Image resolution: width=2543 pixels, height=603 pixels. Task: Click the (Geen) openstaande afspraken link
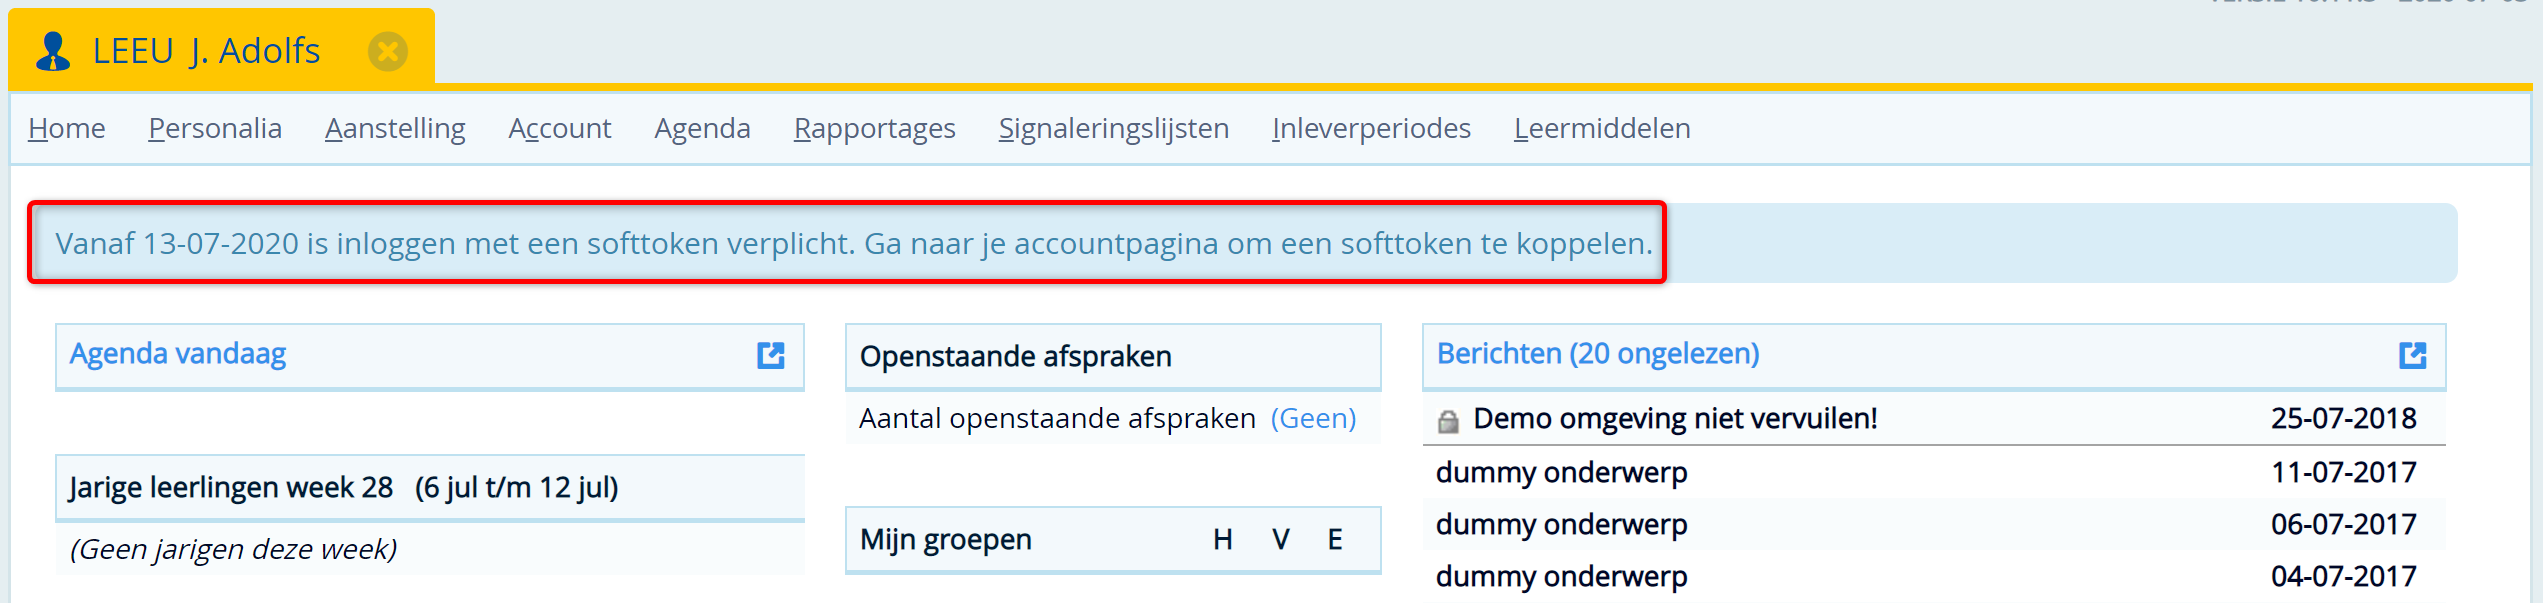click(x=1313, y=418)
